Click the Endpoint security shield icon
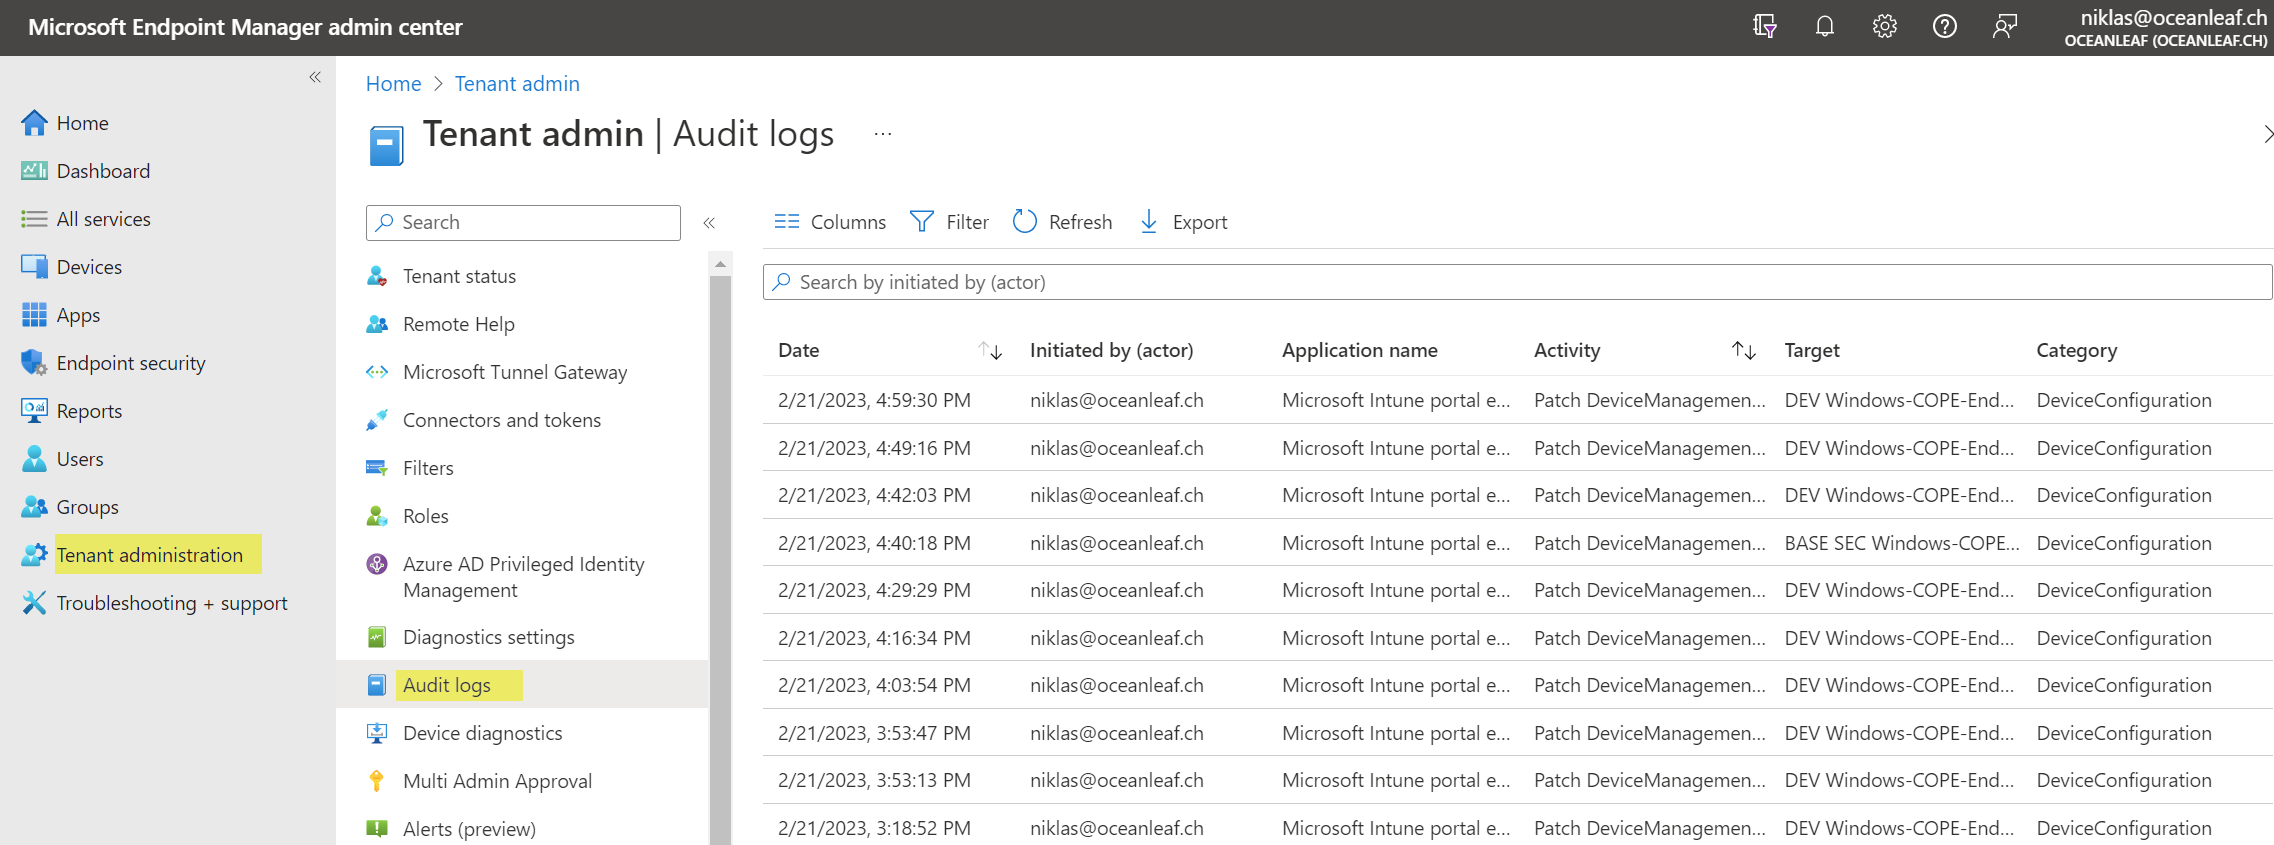 [34, 363]
